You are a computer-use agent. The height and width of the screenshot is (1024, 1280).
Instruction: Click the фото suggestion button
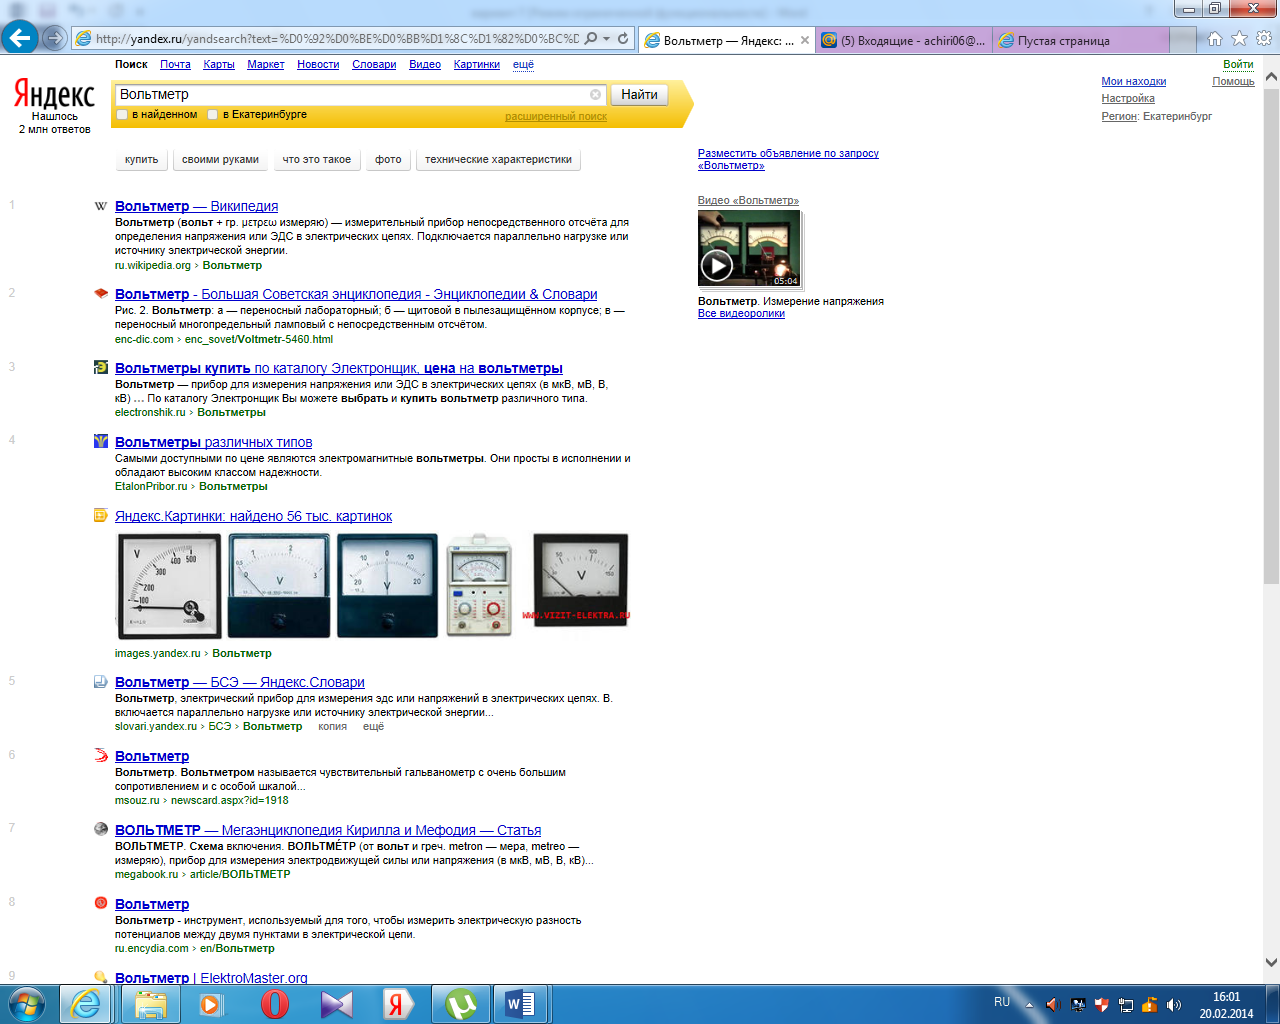click(x=388, y=160)
